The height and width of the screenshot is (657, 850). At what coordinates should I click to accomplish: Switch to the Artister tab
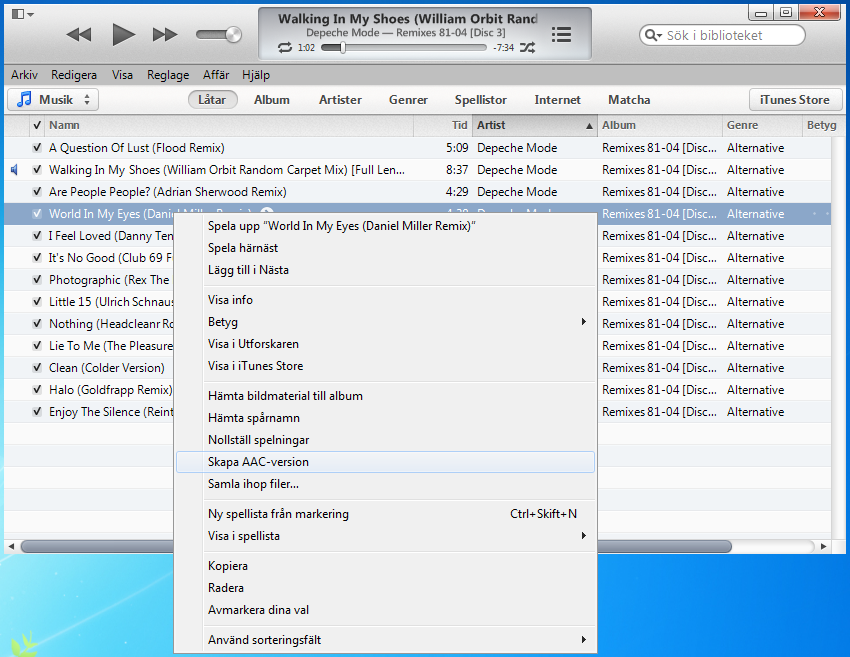tap(340, 100)
